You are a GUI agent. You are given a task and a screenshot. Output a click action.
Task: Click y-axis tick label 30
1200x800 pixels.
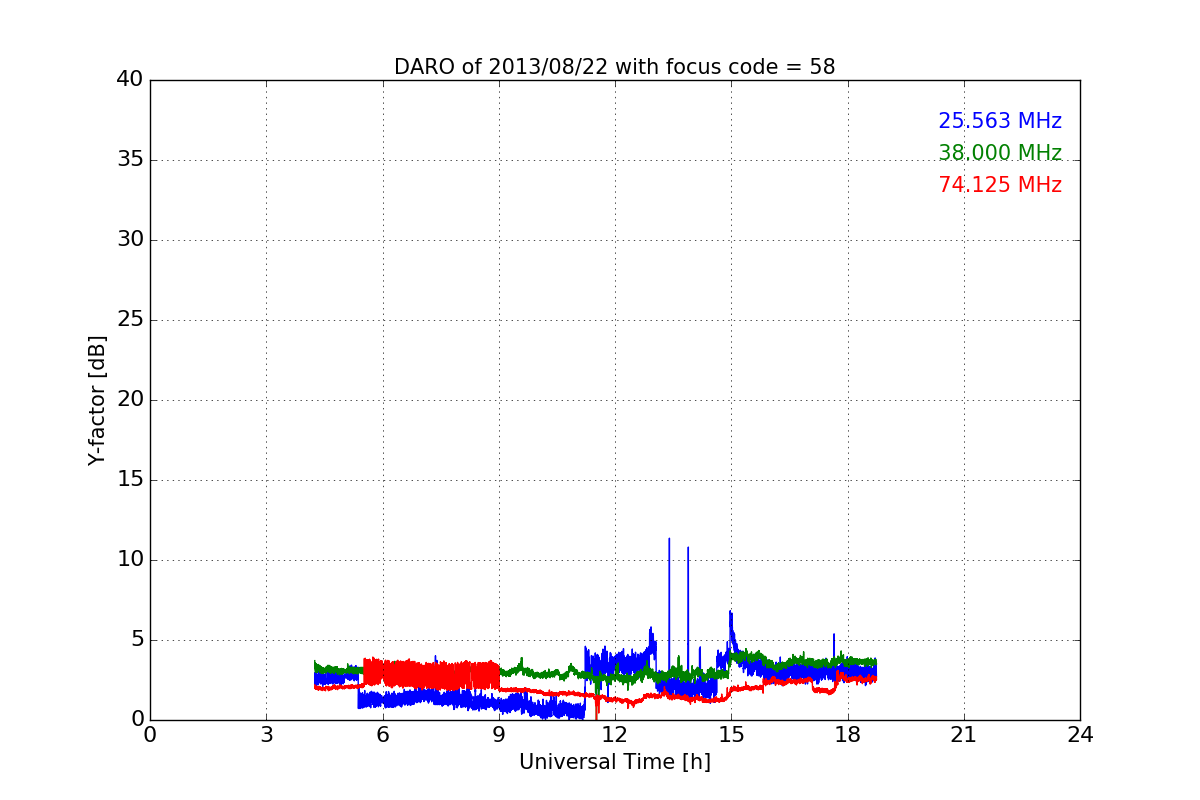[x=130, y=240]
